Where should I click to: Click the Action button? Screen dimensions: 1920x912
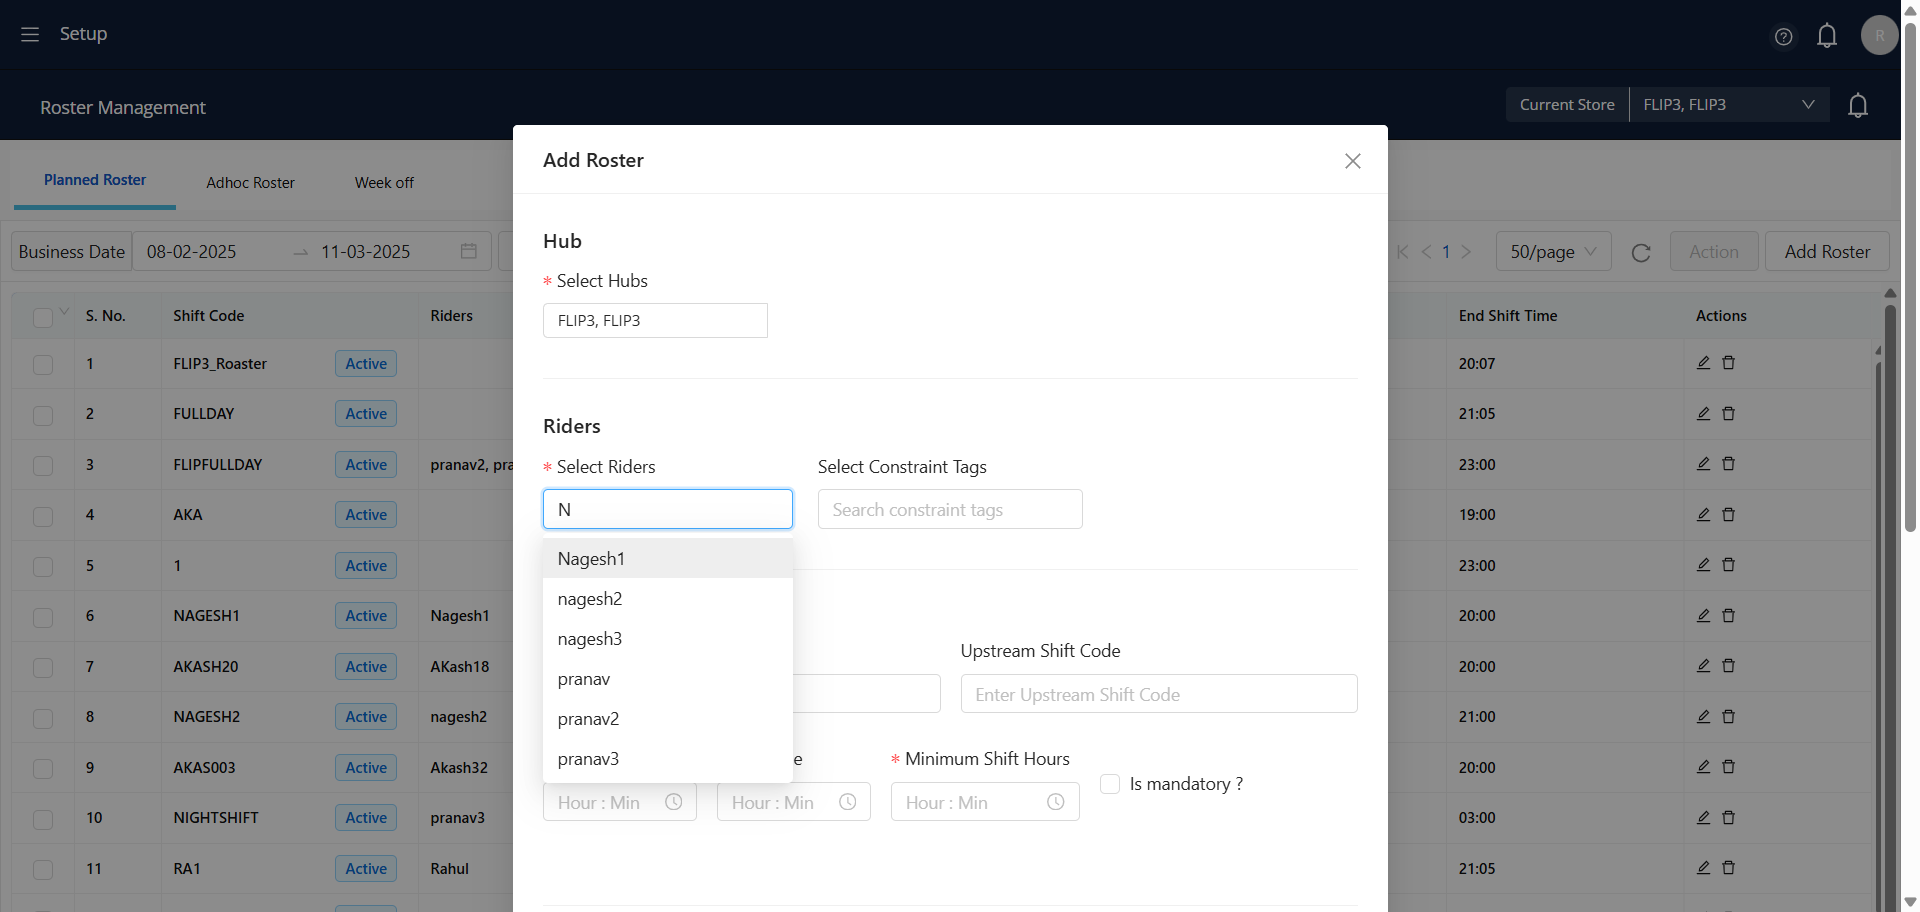click(1714, 251)
